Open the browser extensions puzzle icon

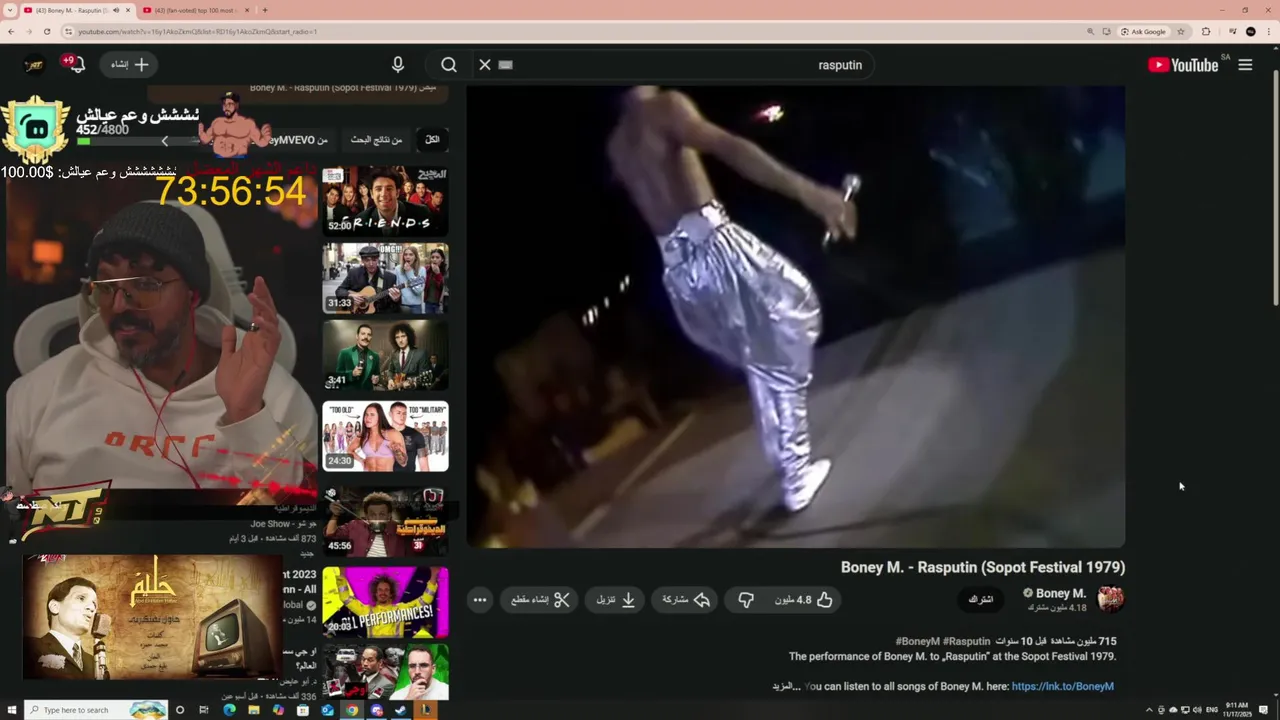[x=1206, y=31]
